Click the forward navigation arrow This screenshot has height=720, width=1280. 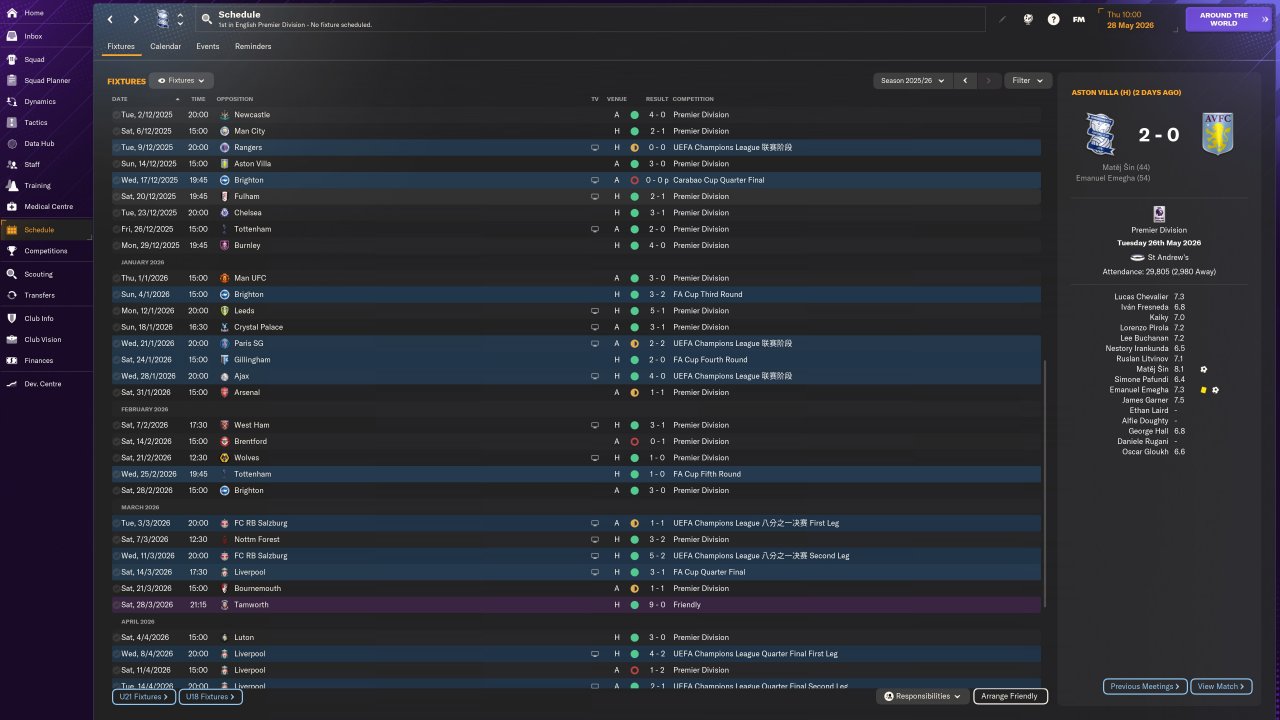coord(136,19)
